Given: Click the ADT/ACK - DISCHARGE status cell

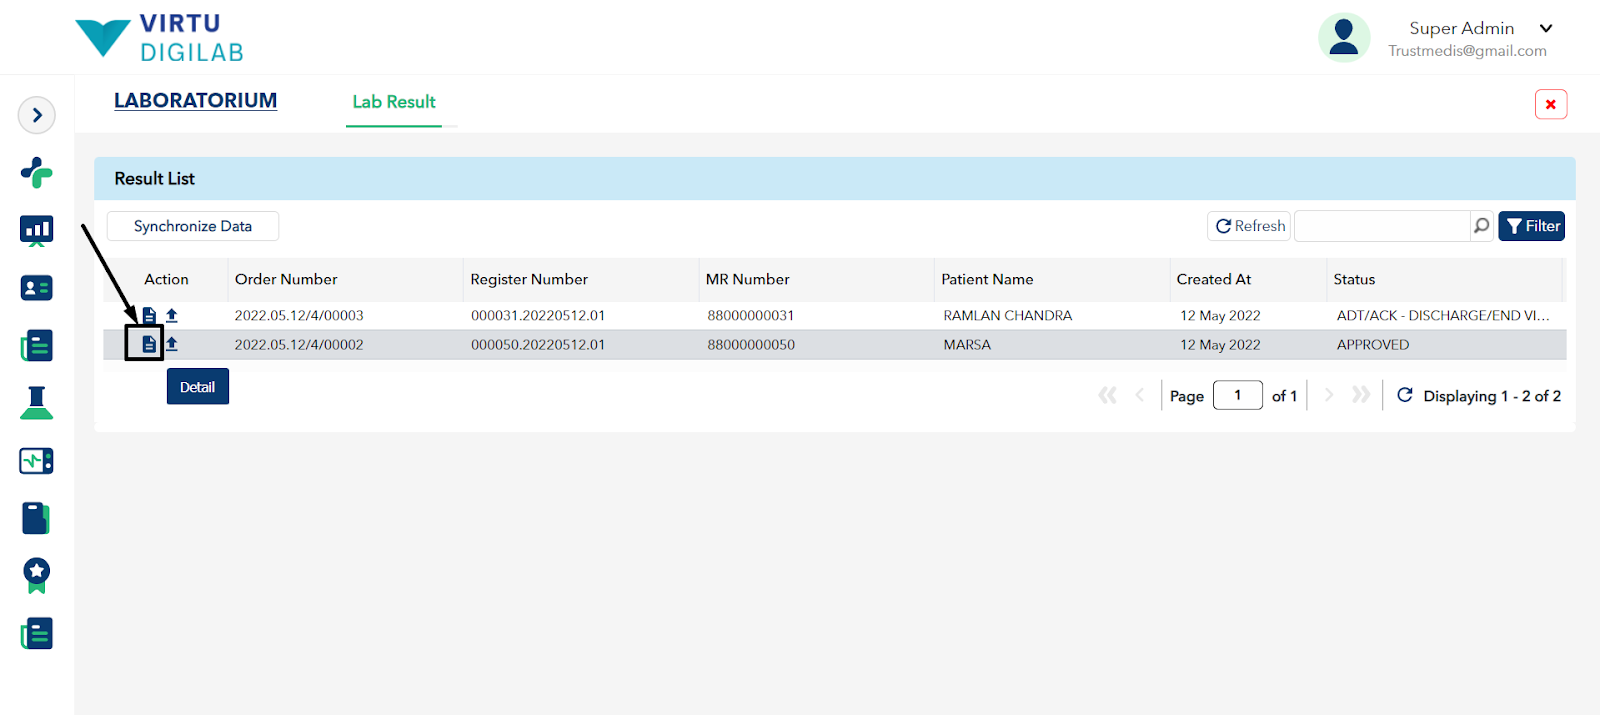Looking at the screenshot, I should [x=1443, y=316].
